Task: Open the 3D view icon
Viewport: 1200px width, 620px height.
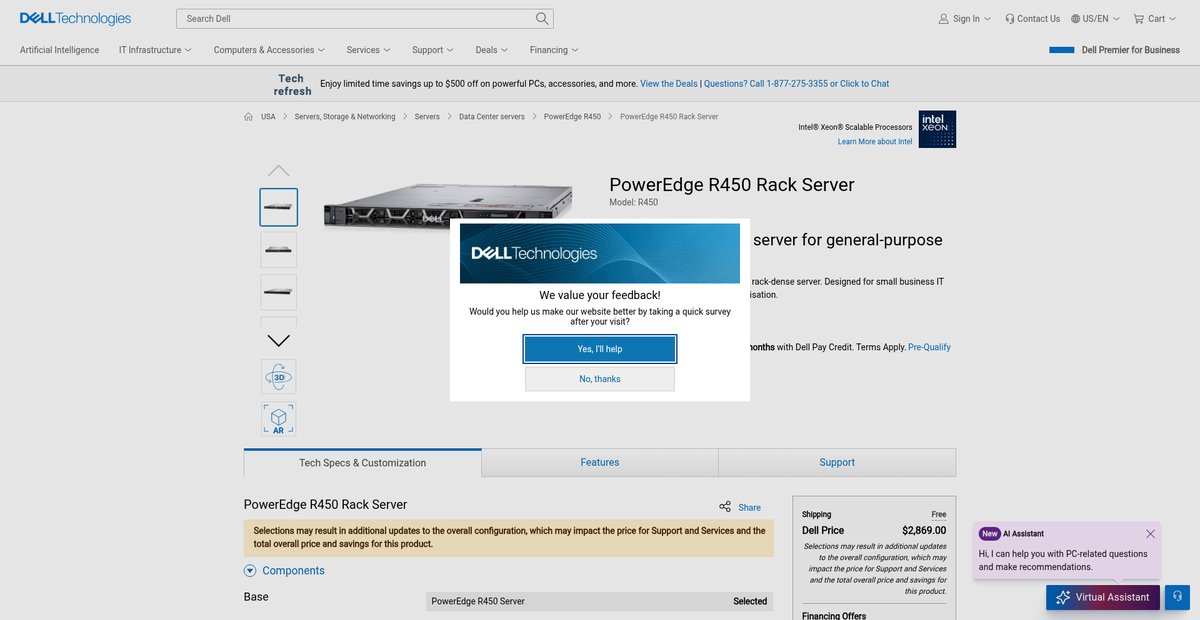Action: tap(279, 377)
